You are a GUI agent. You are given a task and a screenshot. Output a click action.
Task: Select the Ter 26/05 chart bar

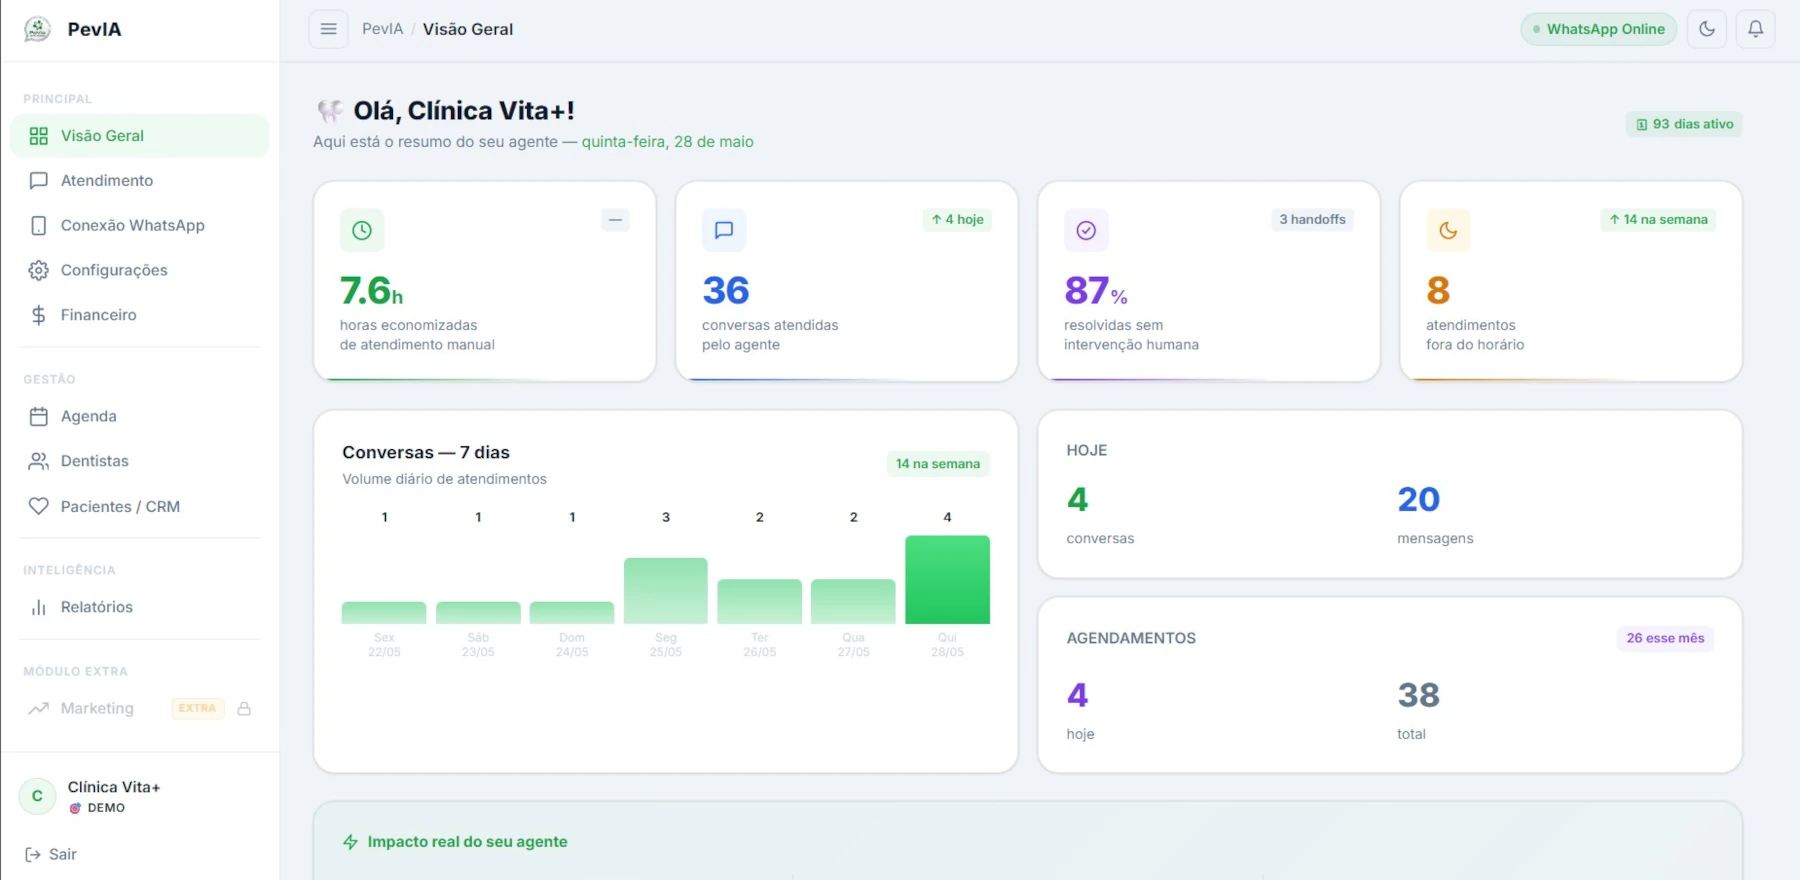(x=760, y=601)
